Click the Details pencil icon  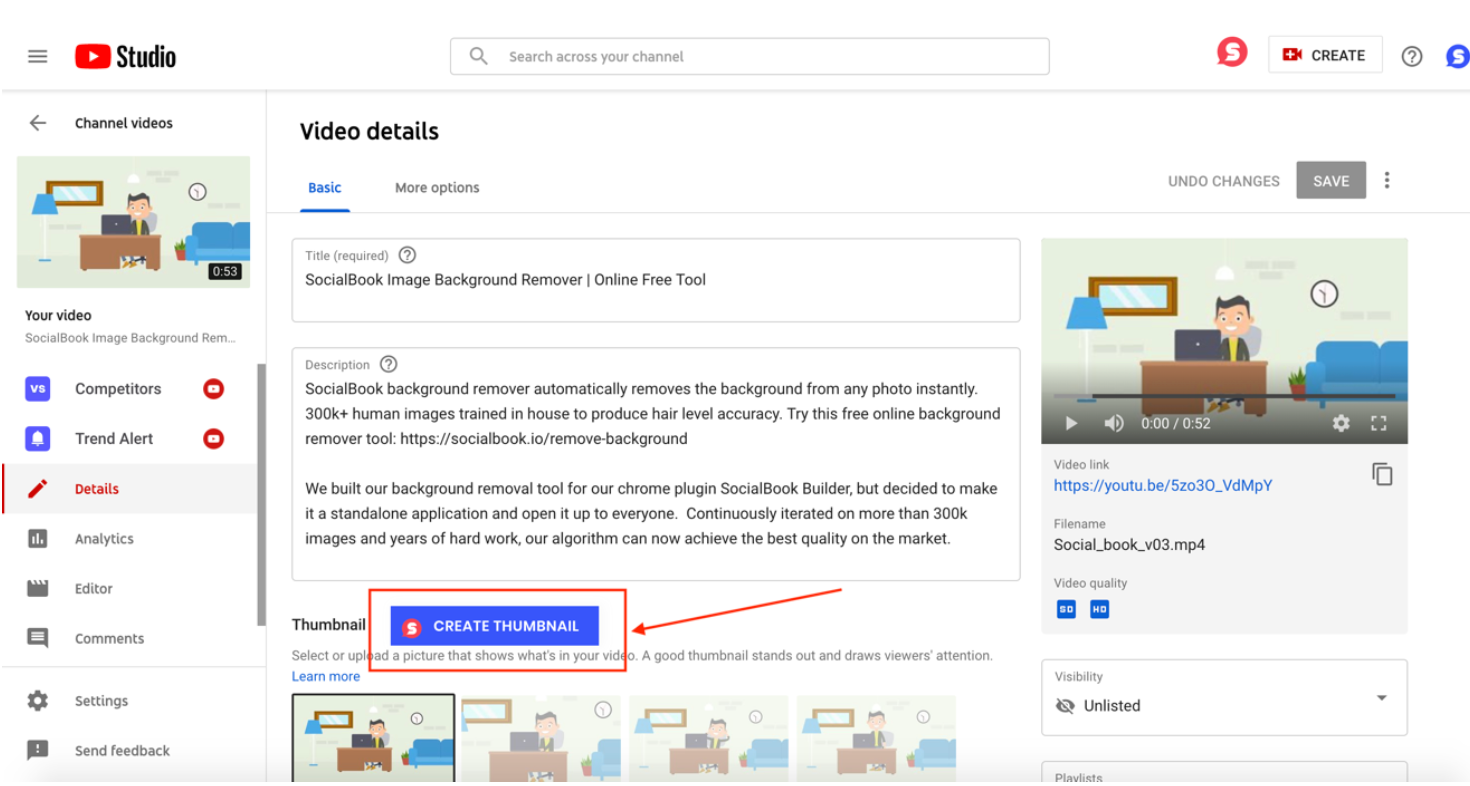[x=38, y=488]
